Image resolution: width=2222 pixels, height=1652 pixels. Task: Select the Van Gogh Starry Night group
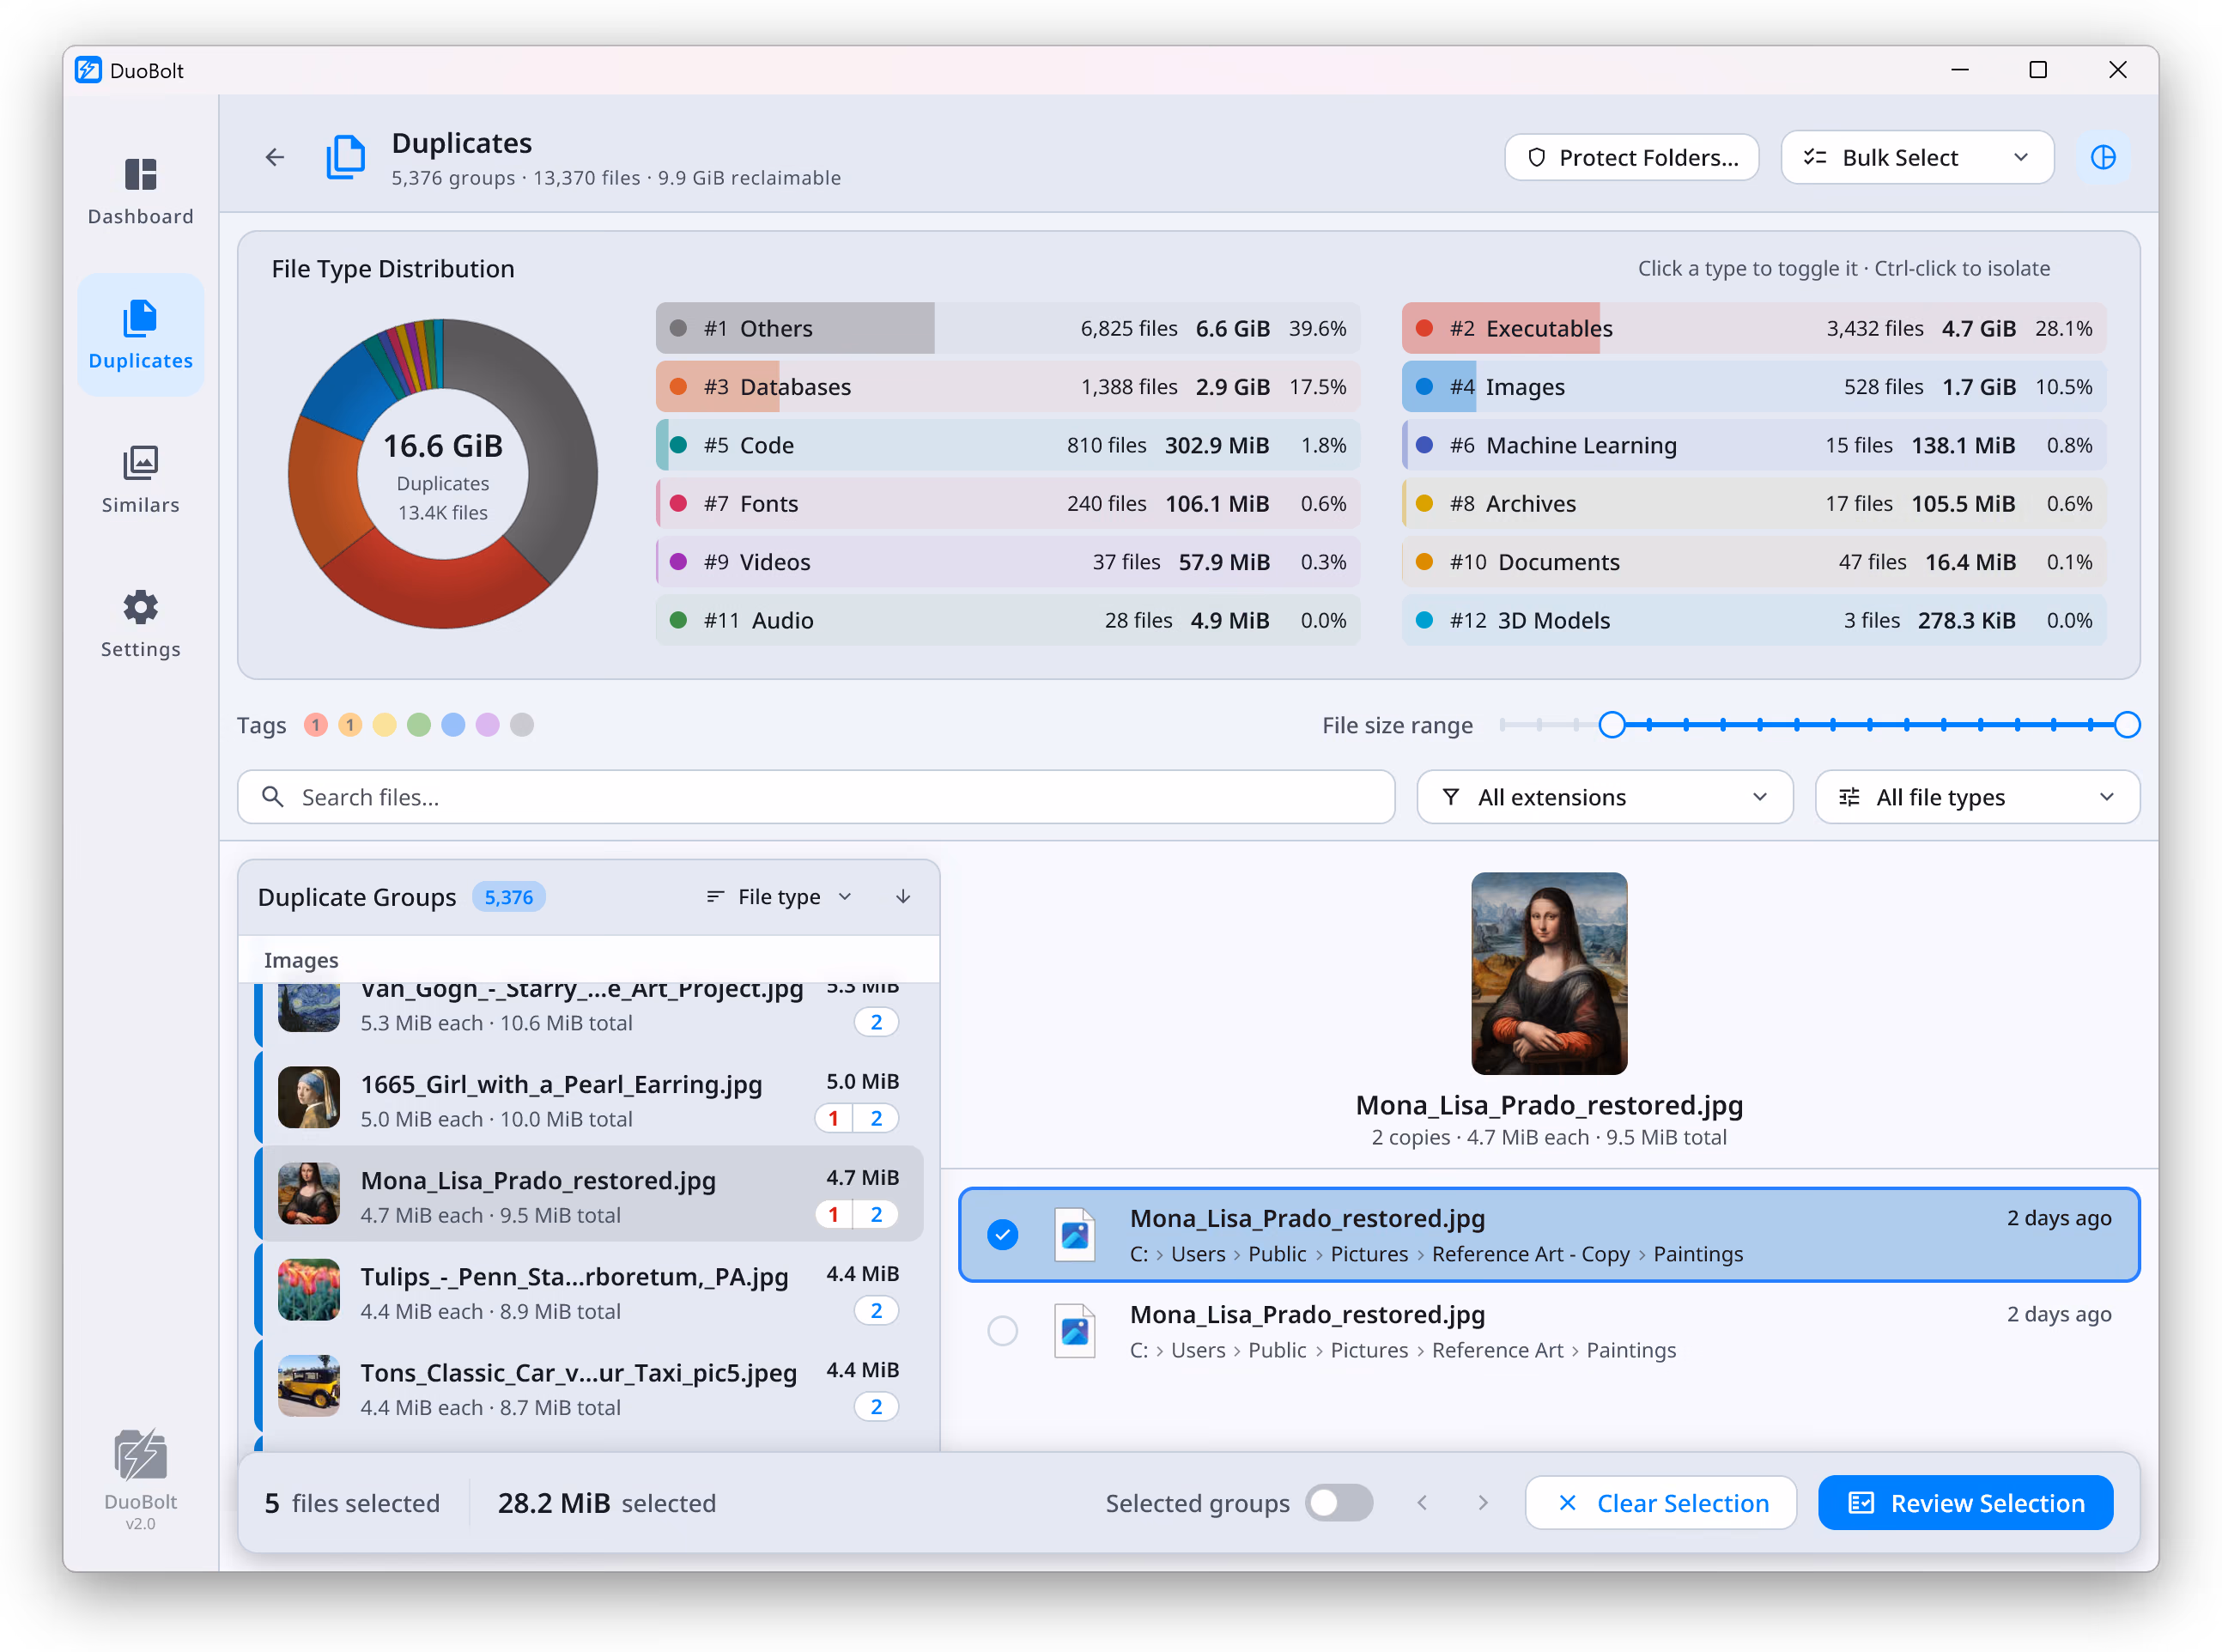(x=588, y=1014)
